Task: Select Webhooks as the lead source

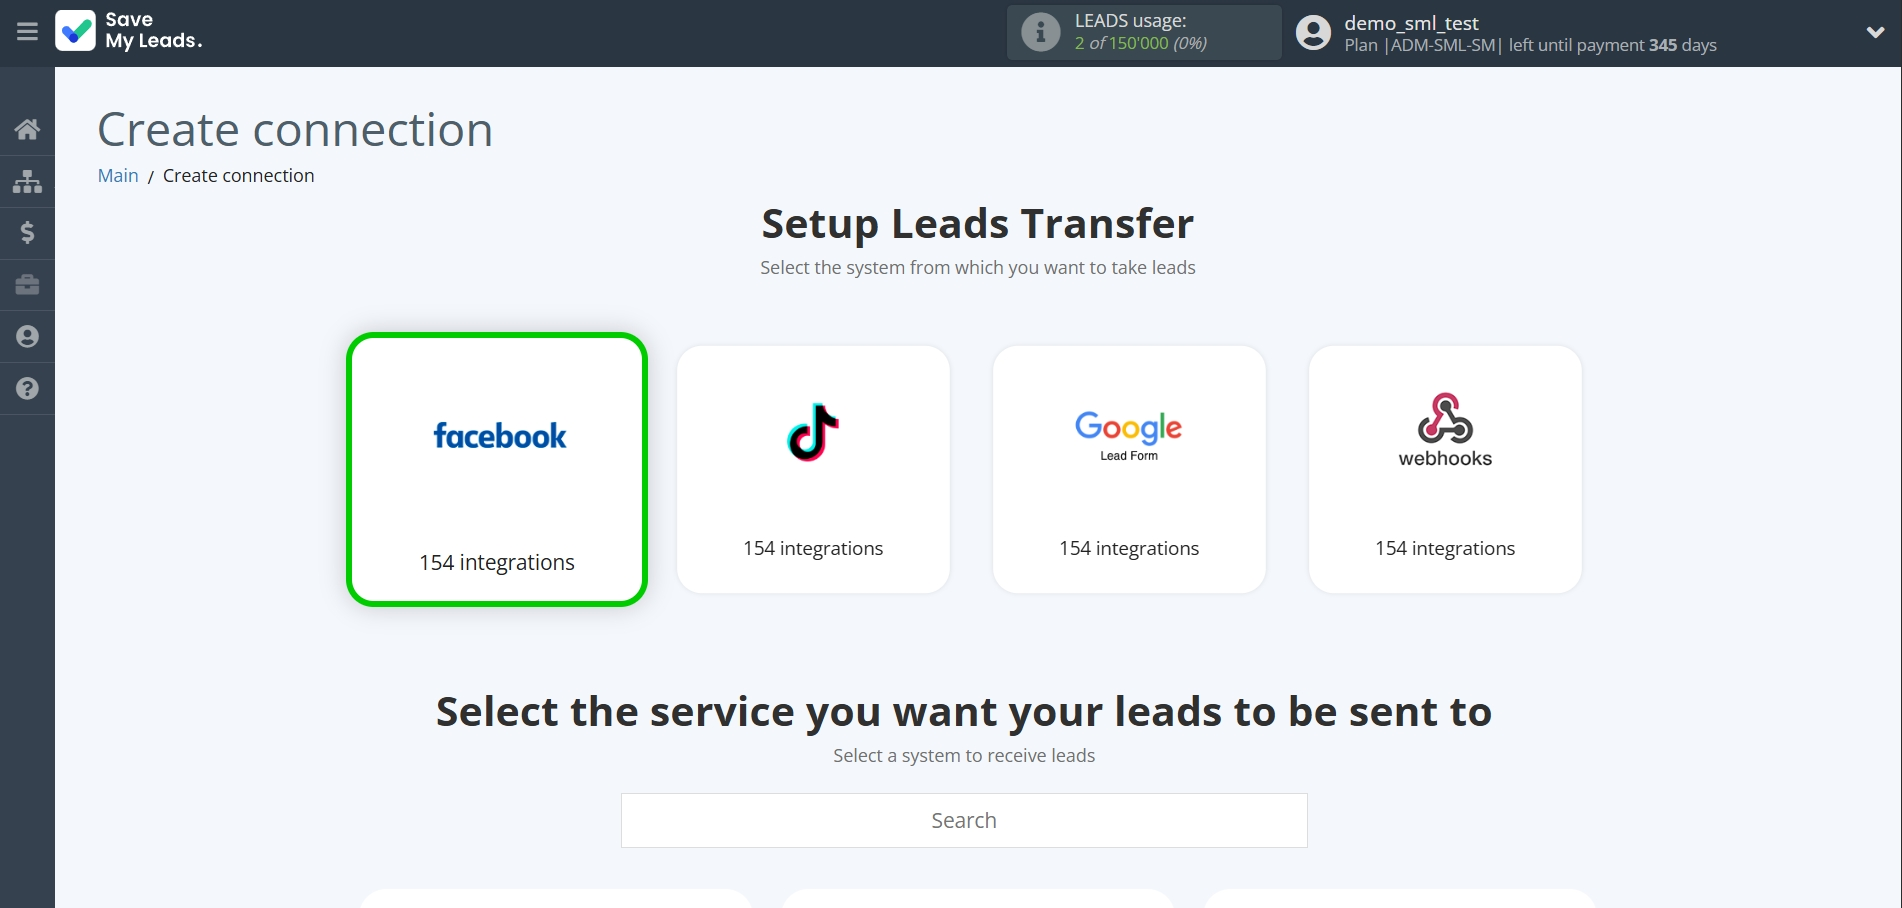Action: tap(1444, 469)
